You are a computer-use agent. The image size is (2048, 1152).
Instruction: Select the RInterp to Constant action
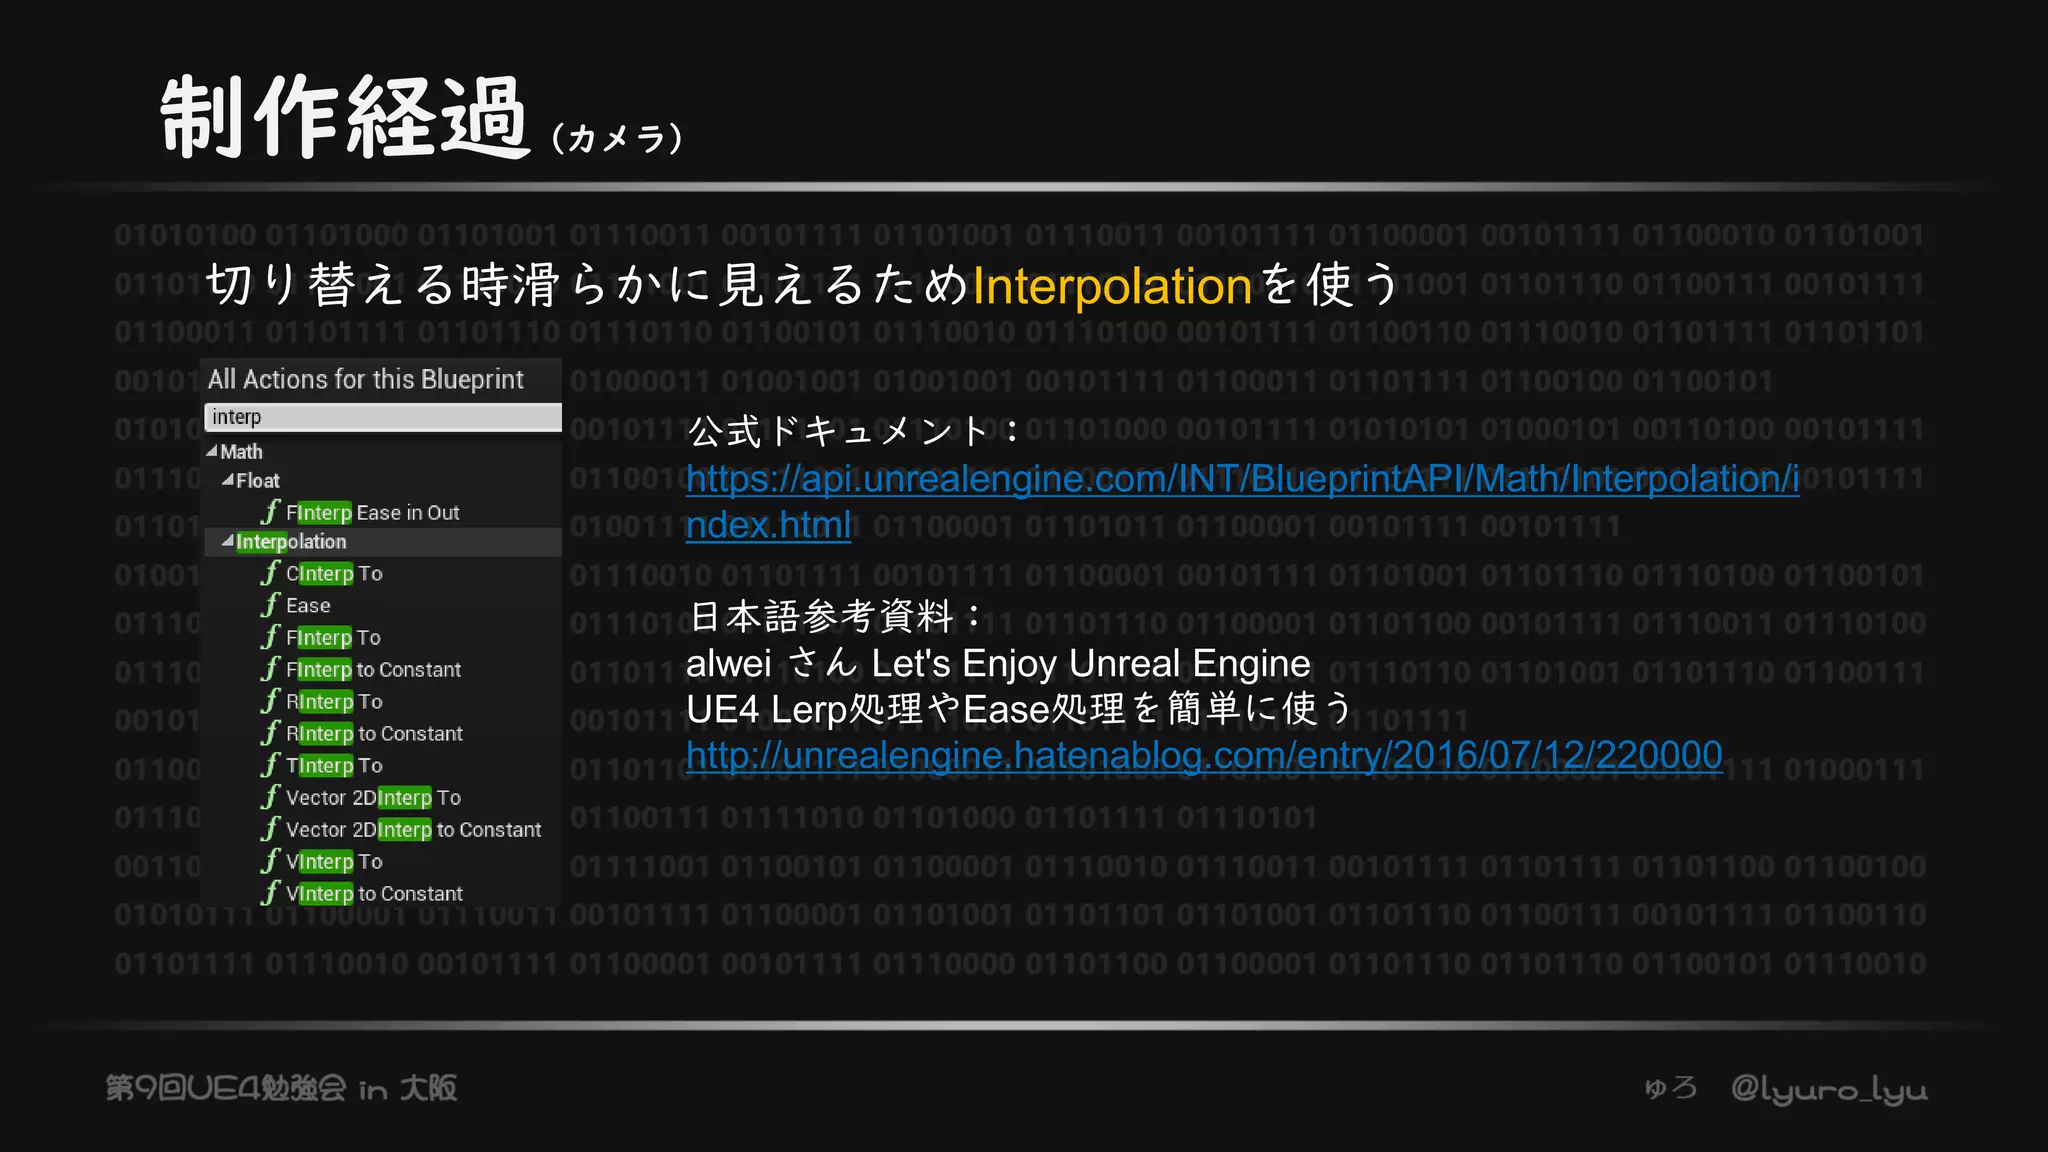pos(375,734)
